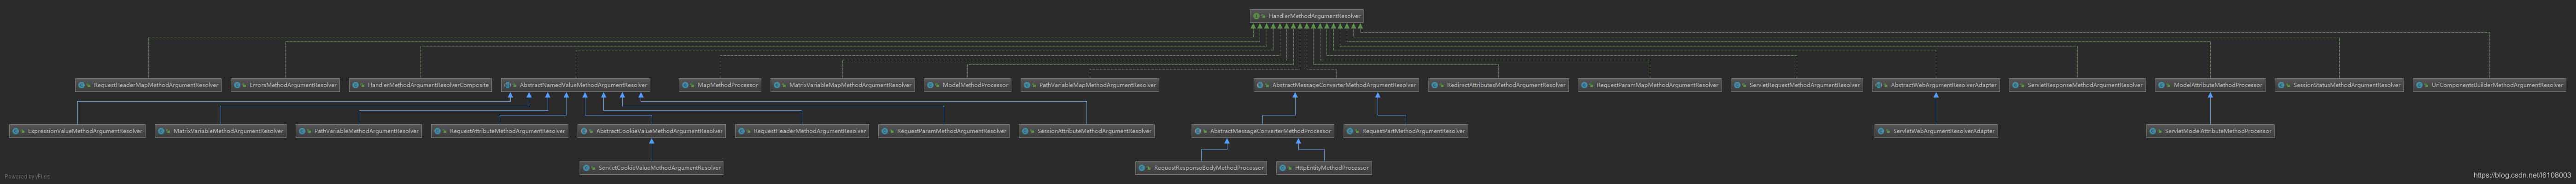
Task: Click the Powered by yFiles label
Action: click(x=27, y=177)
